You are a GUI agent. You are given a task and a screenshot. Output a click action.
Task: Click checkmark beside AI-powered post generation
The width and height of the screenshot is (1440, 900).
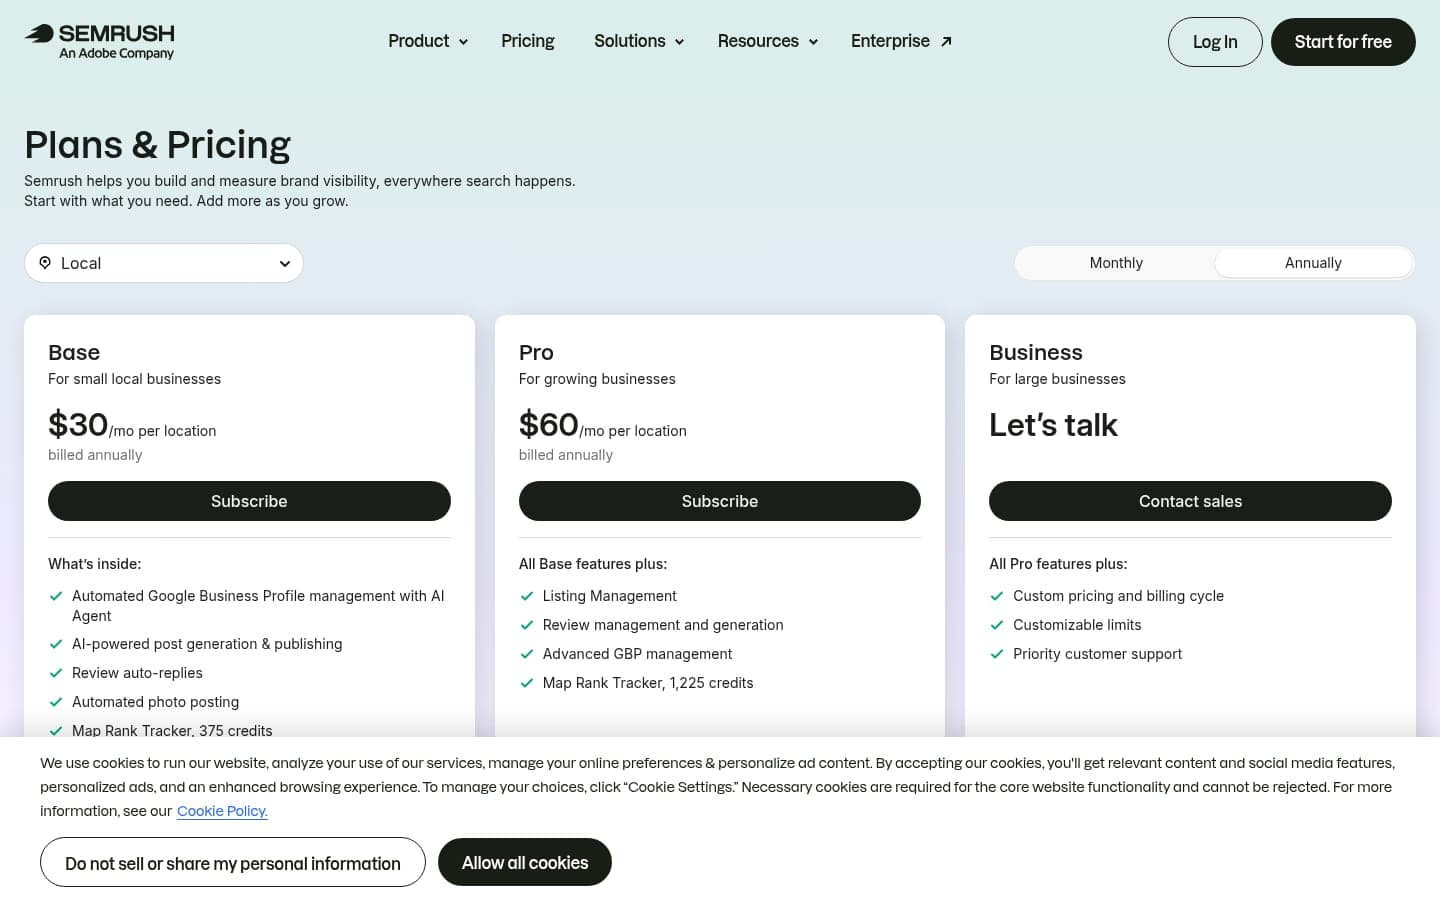pyautogui.click(x=56, y=644)
